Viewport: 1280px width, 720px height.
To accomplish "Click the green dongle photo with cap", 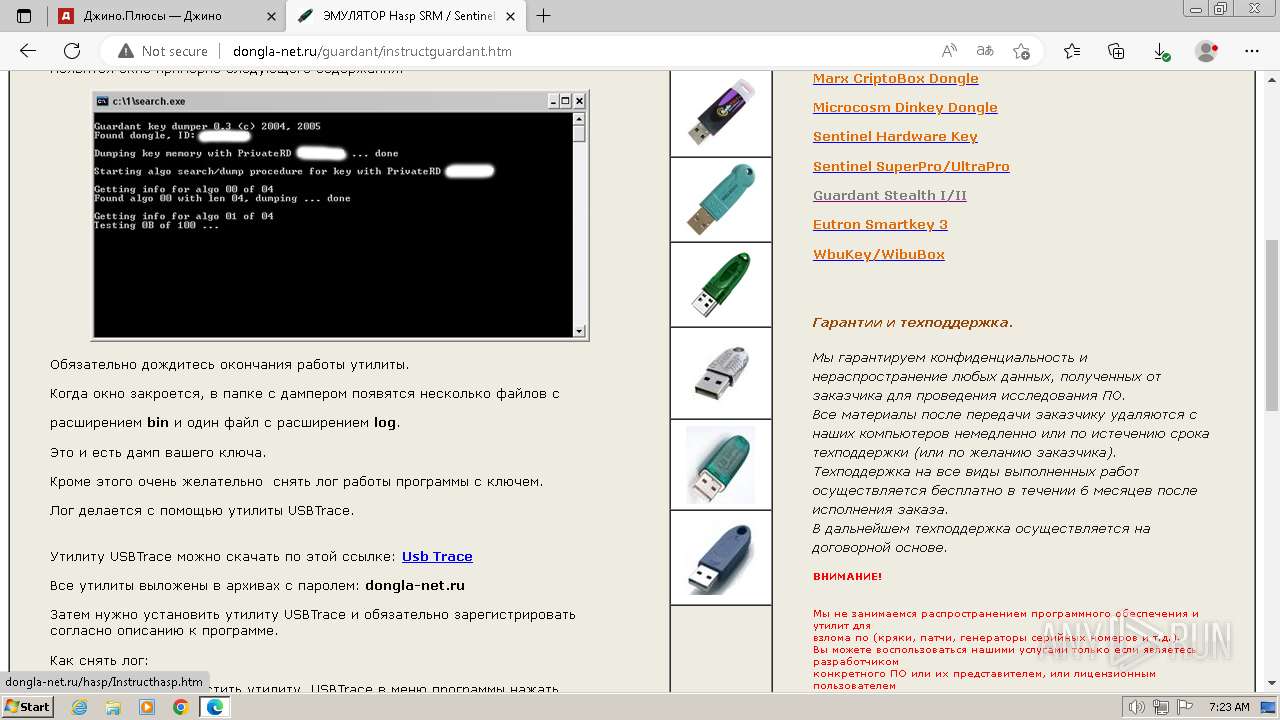I will click(x=721, y=465).
